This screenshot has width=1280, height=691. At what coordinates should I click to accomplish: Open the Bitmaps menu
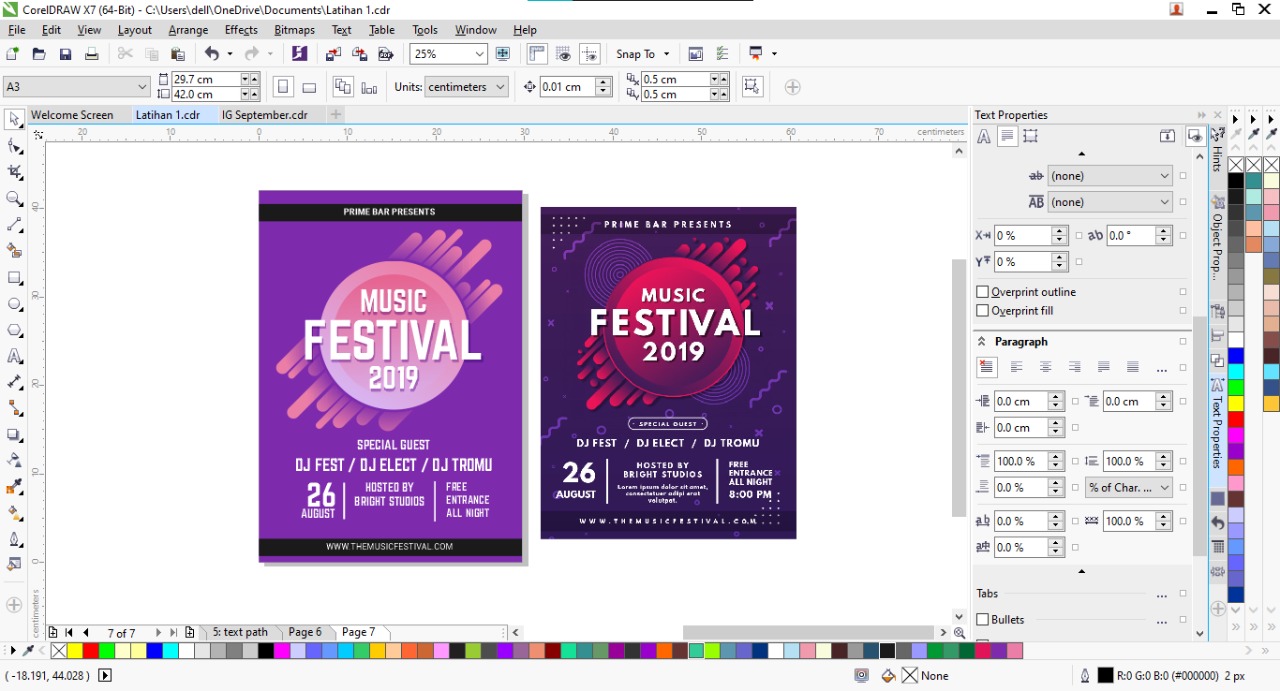294,30
